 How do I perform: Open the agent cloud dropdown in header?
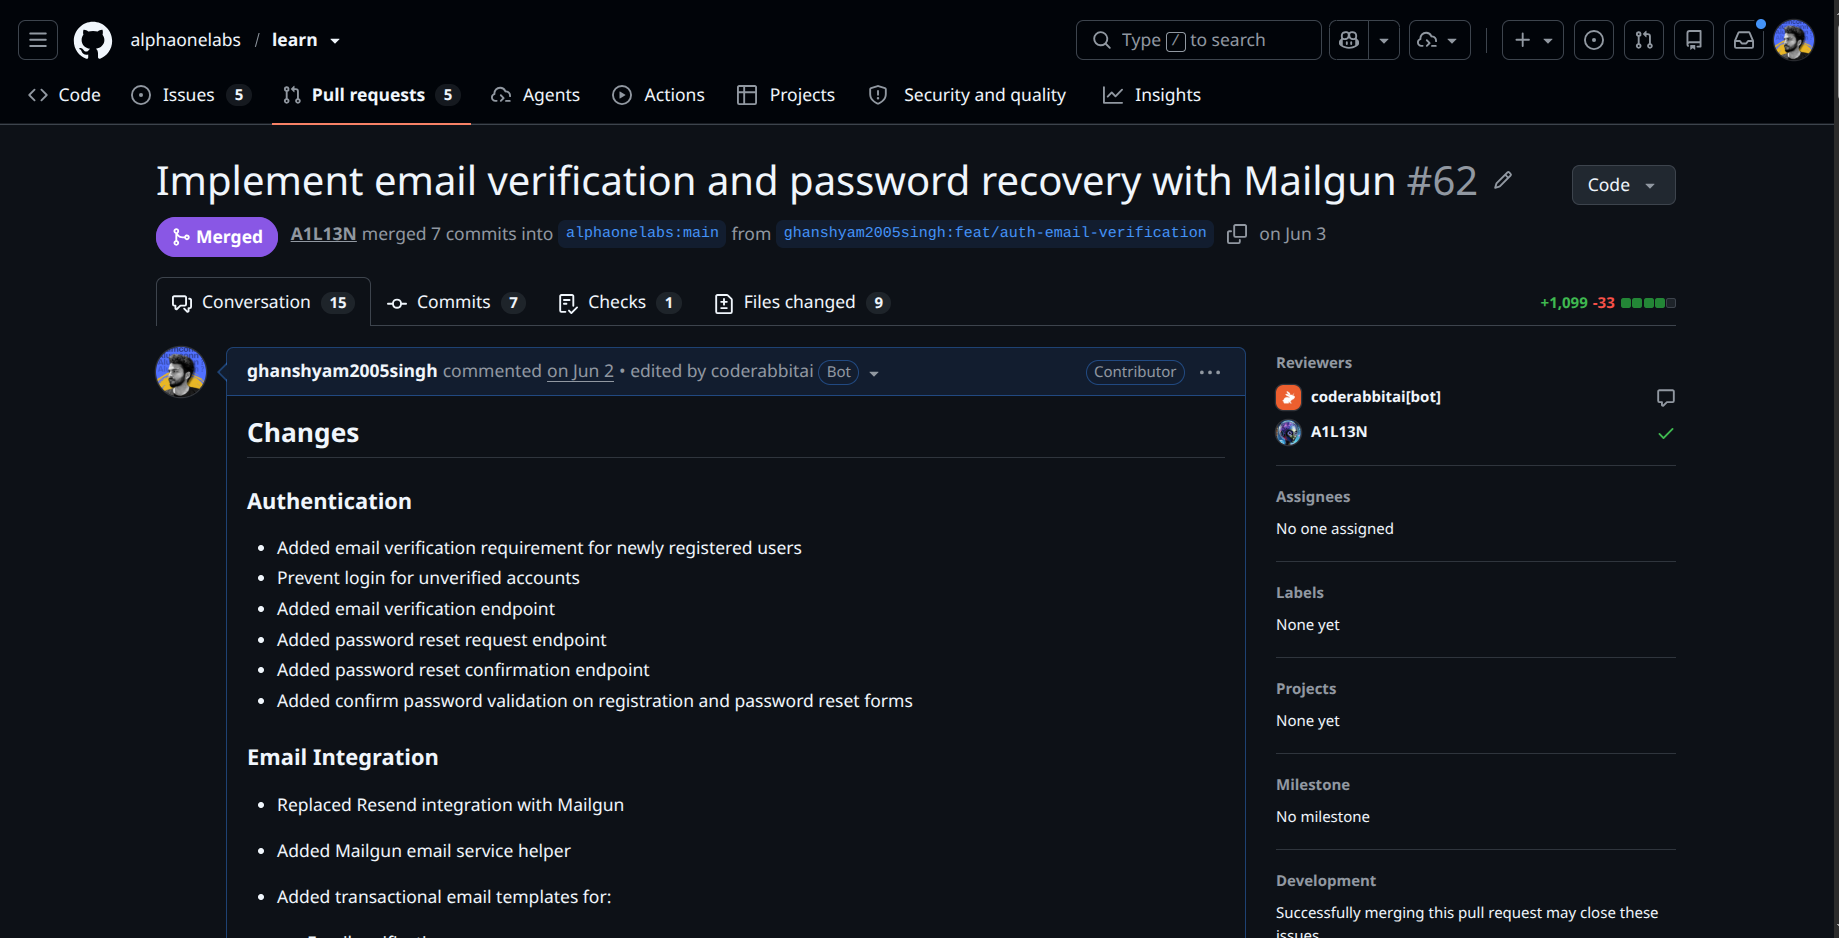(x=1439, y=40)
